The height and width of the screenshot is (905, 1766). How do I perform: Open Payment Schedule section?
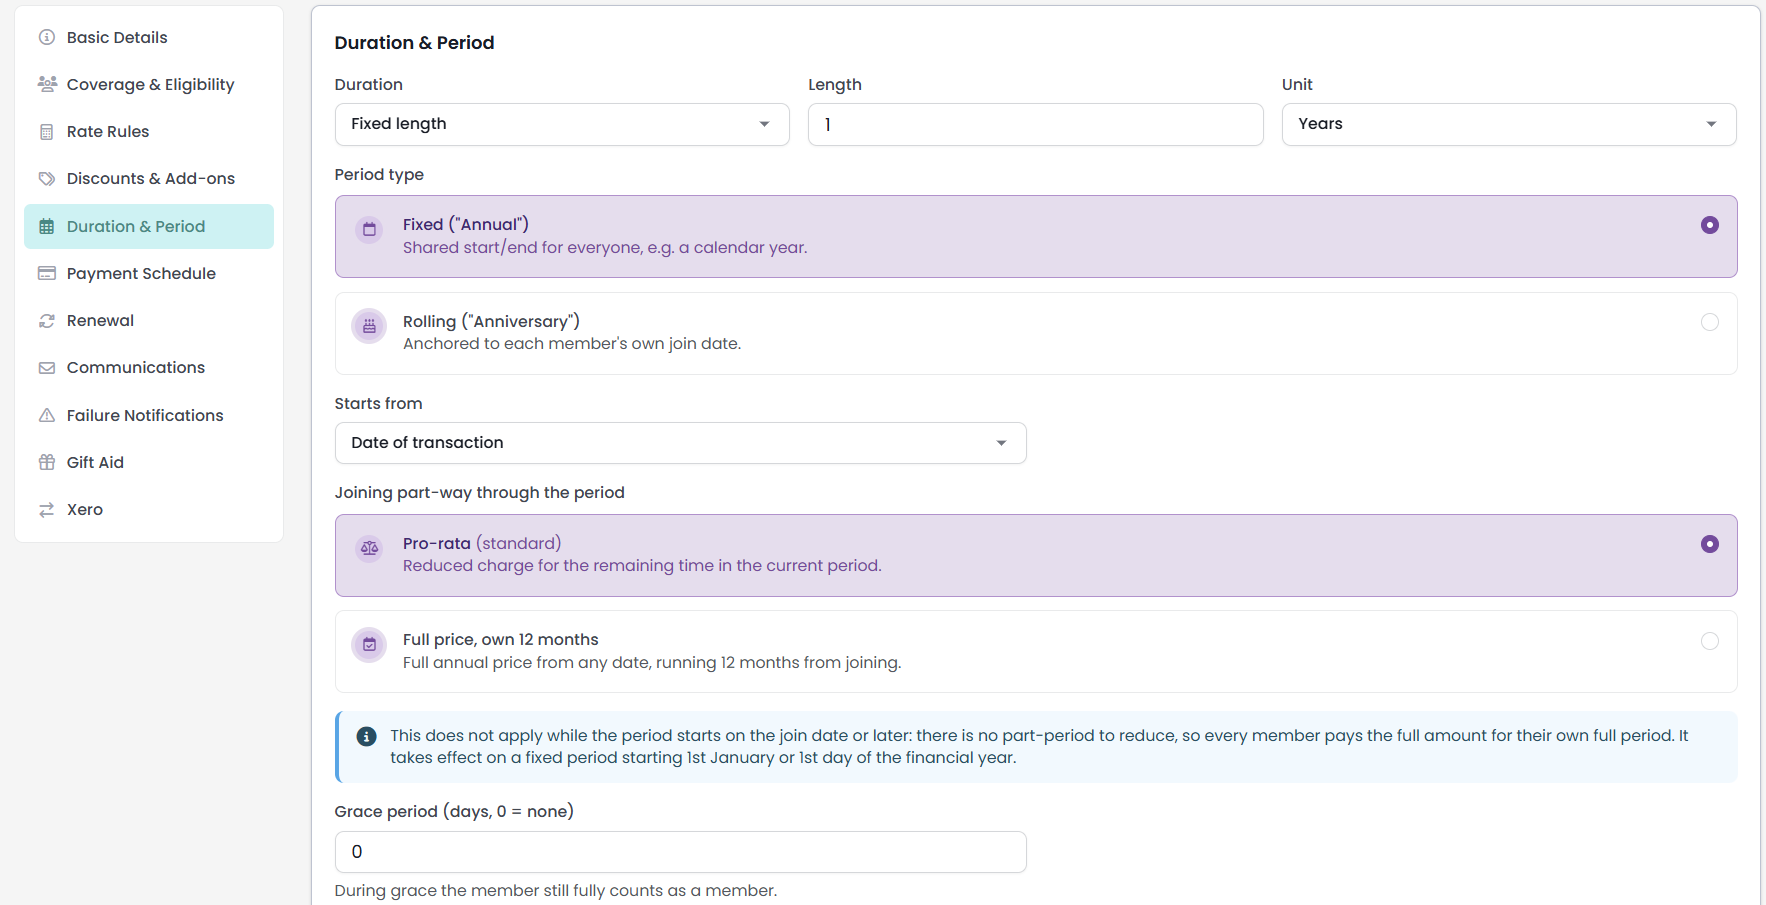point(149,273)
